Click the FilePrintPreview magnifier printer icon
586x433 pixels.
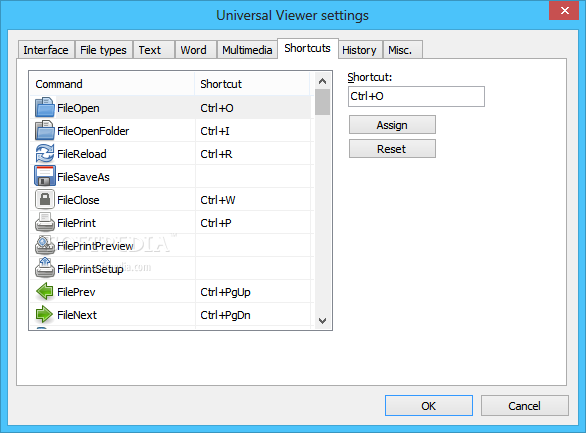point(45,245)
